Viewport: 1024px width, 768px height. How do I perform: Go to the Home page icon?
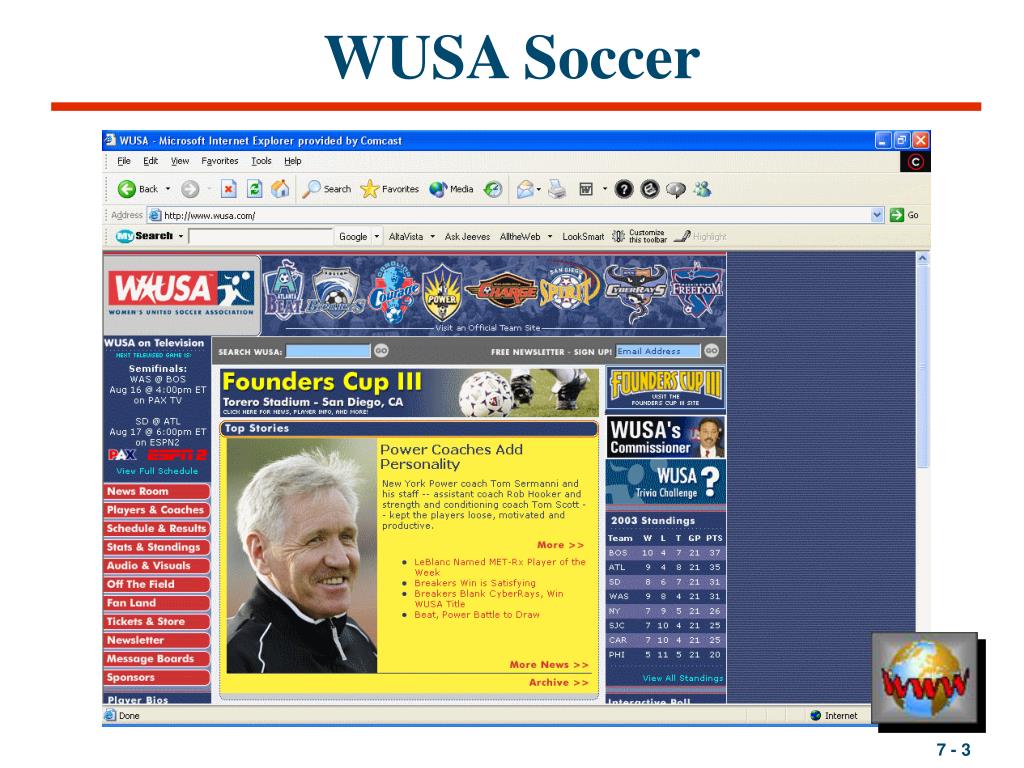[x=280, y=189]
